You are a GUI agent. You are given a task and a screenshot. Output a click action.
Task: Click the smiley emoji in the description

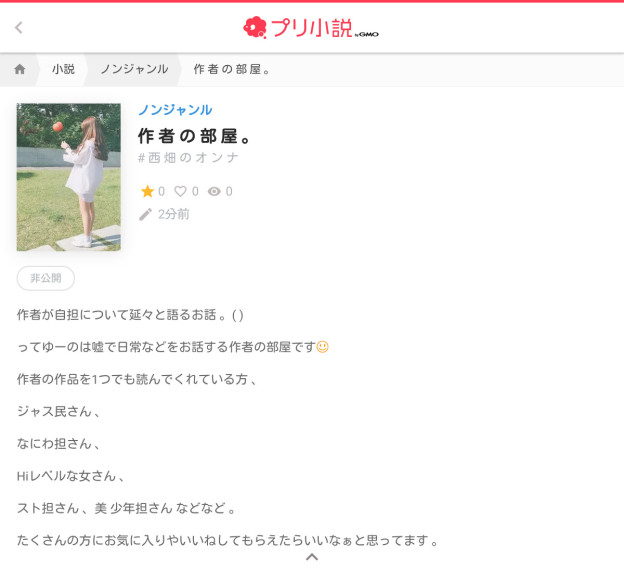[322, 347]
